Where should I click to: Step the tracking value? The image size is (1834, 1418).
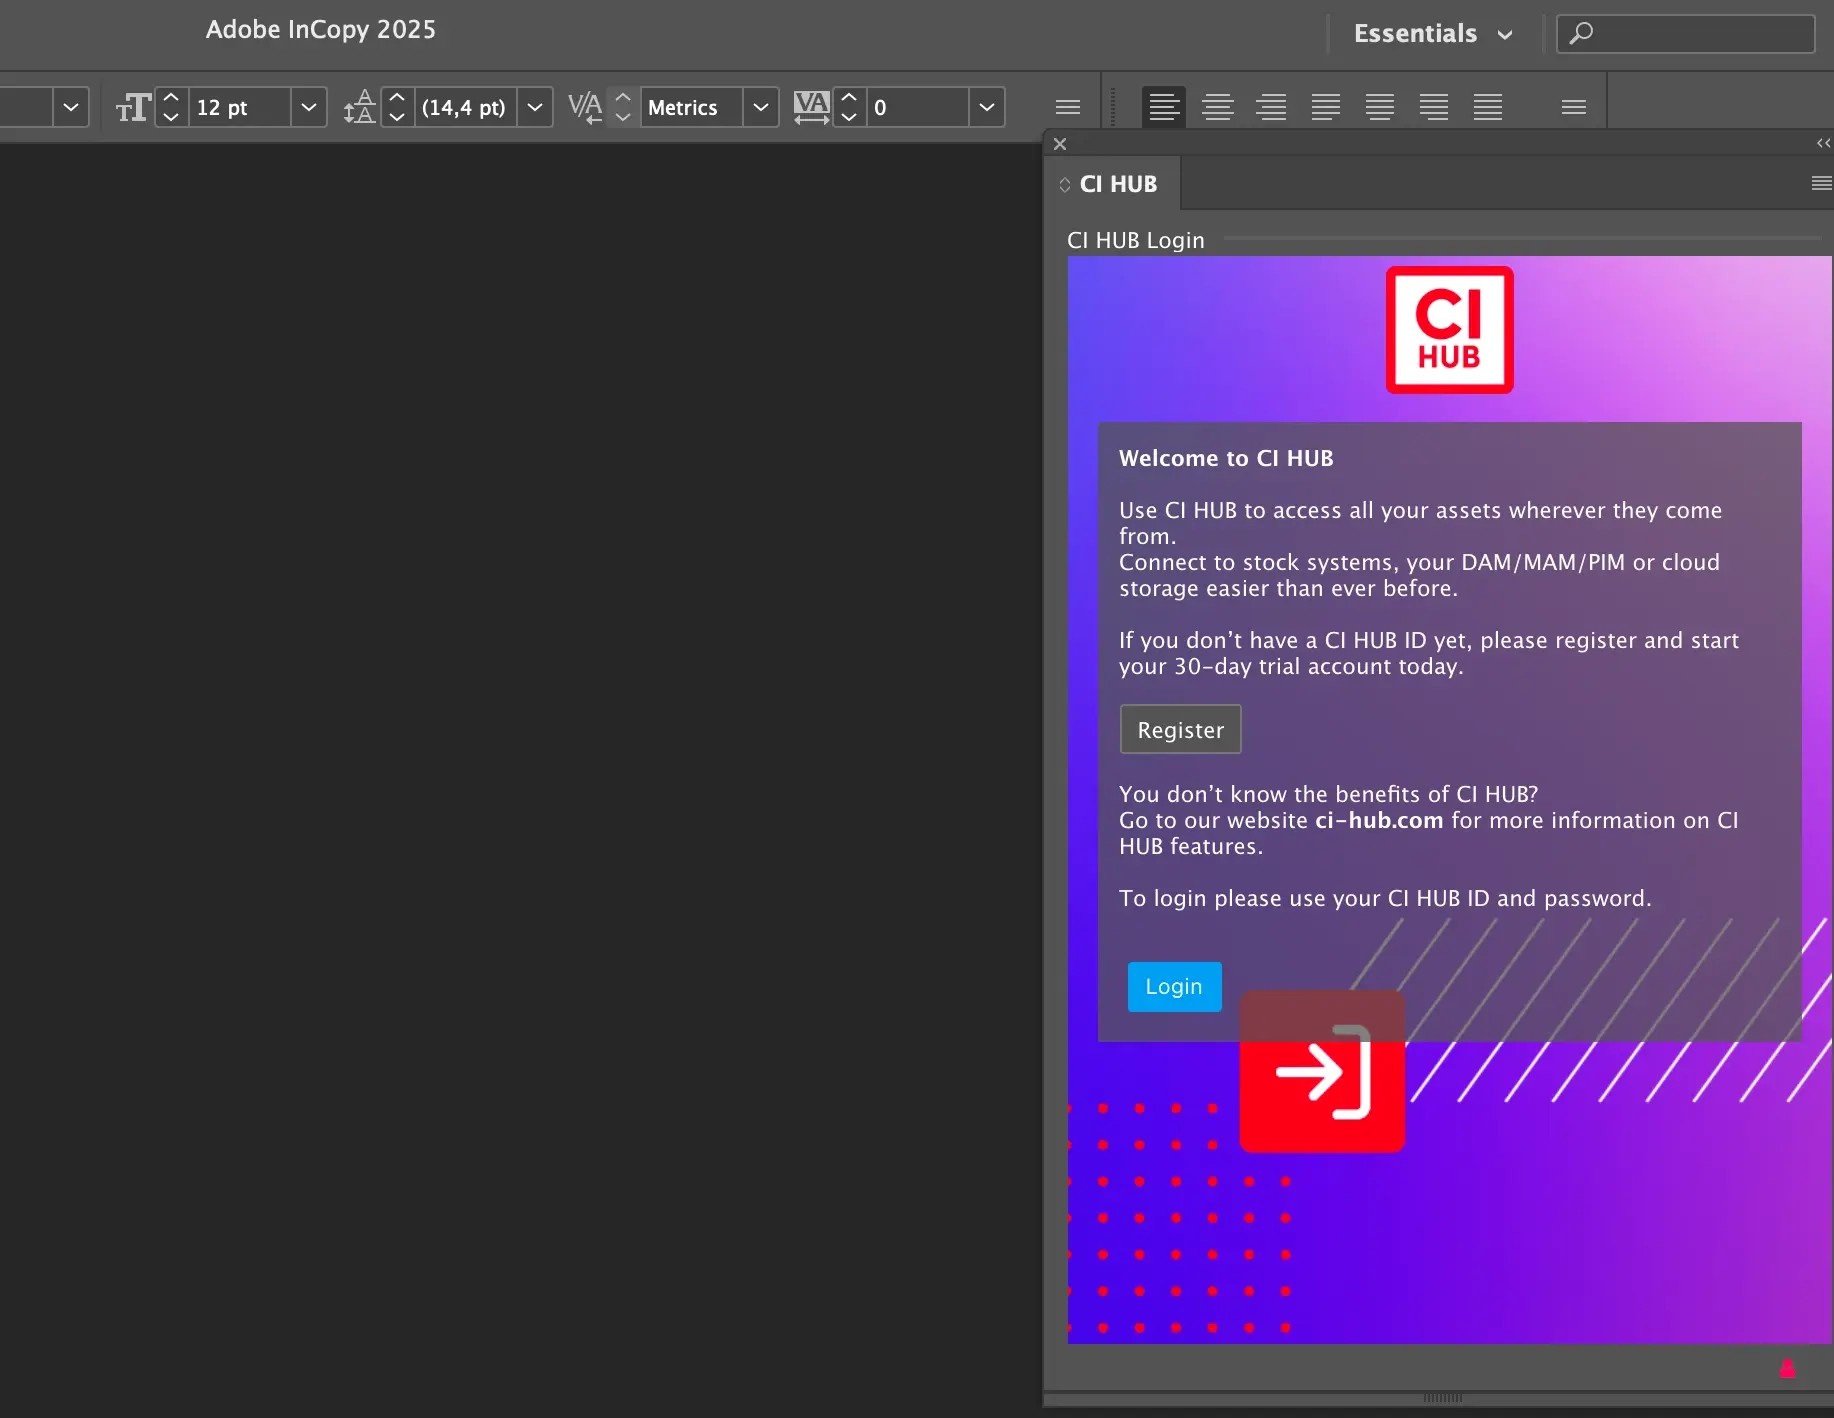coord(849,107)
